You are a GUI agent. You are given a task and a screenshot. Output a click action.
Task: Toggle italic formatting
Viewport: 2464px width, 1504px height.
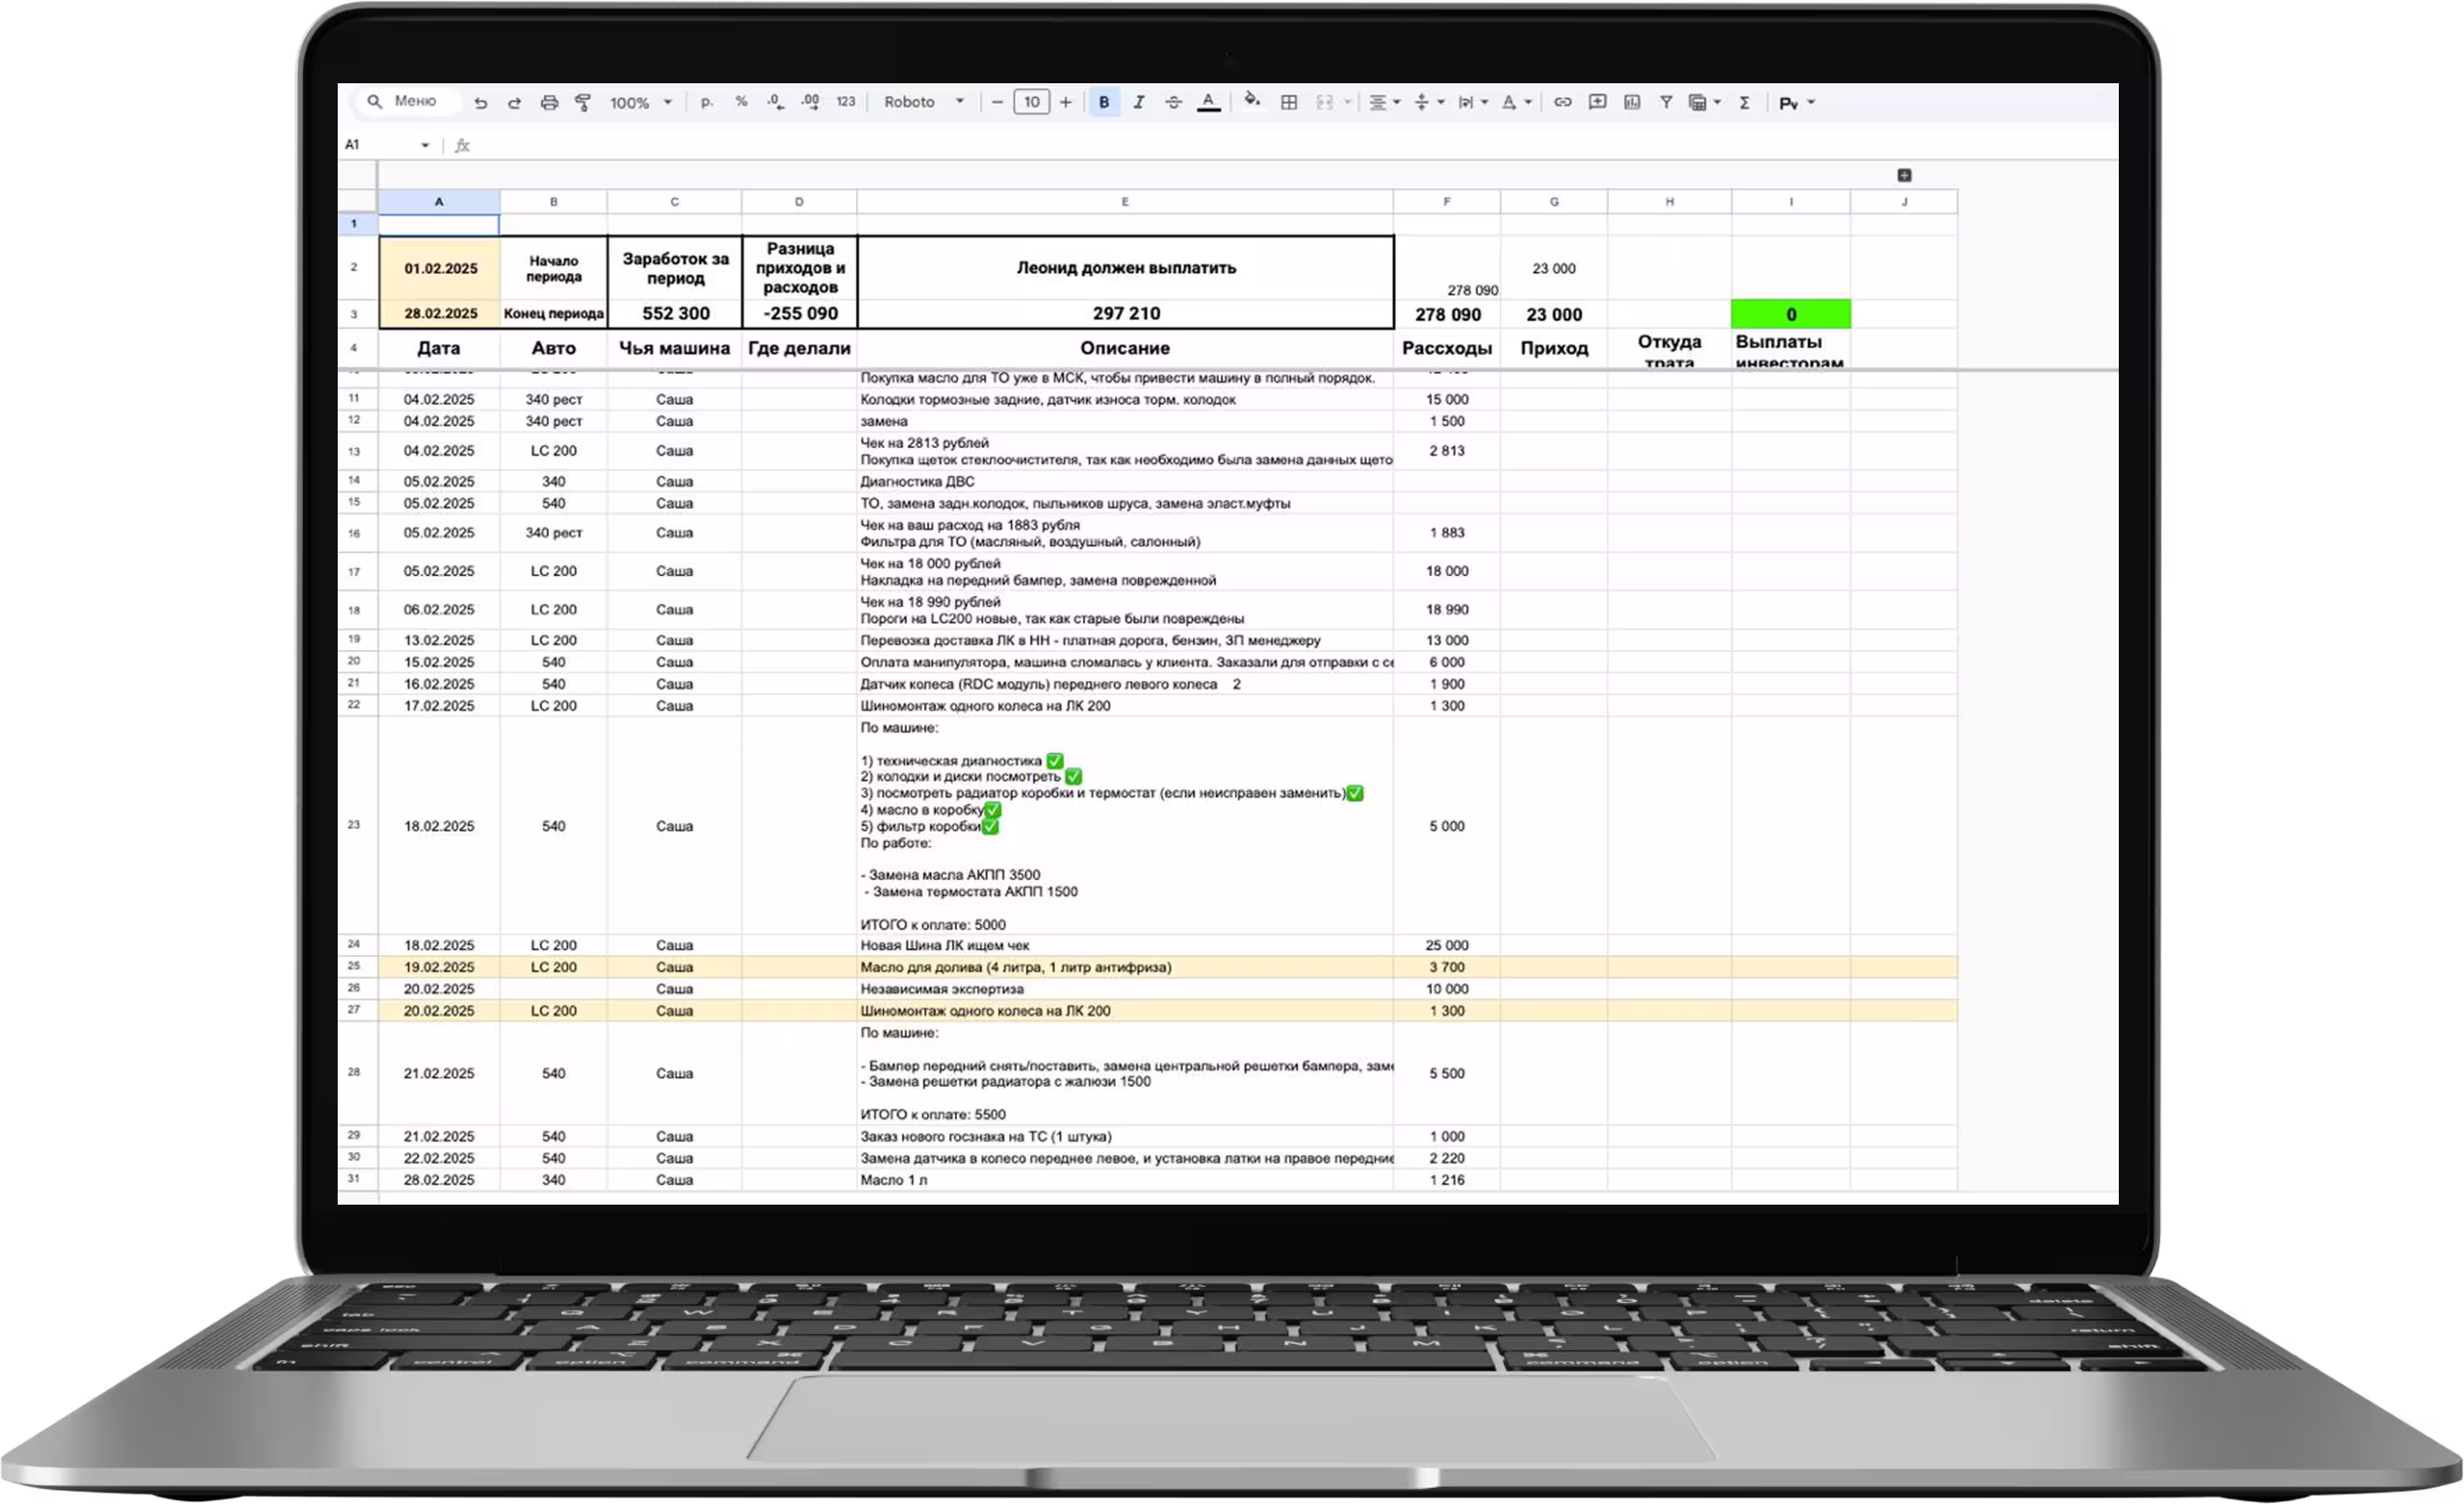pyautogui.click(x=1139, y=102)
